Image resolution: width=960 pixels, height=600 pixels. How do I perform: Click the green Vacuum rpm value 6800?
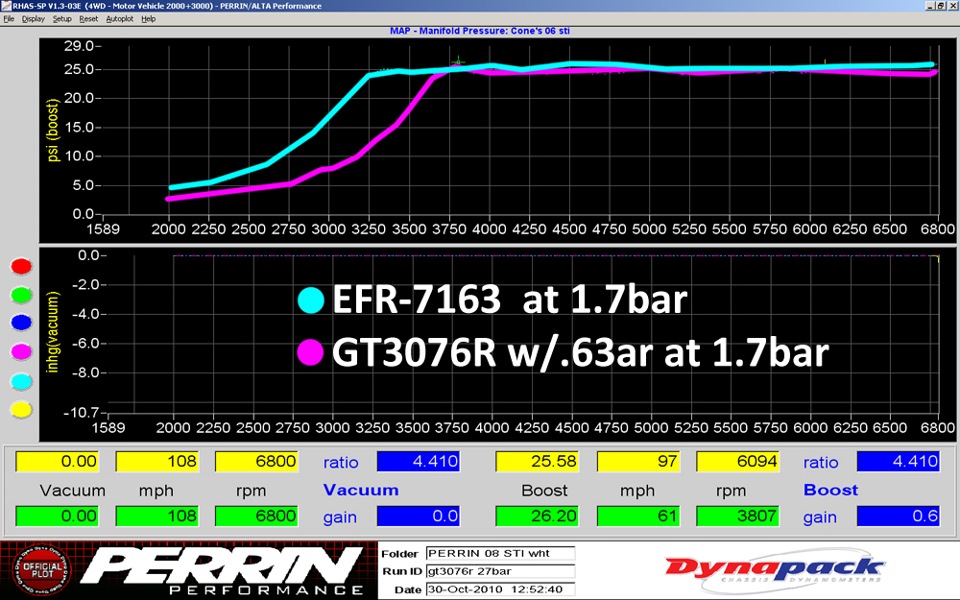(257, 516)
